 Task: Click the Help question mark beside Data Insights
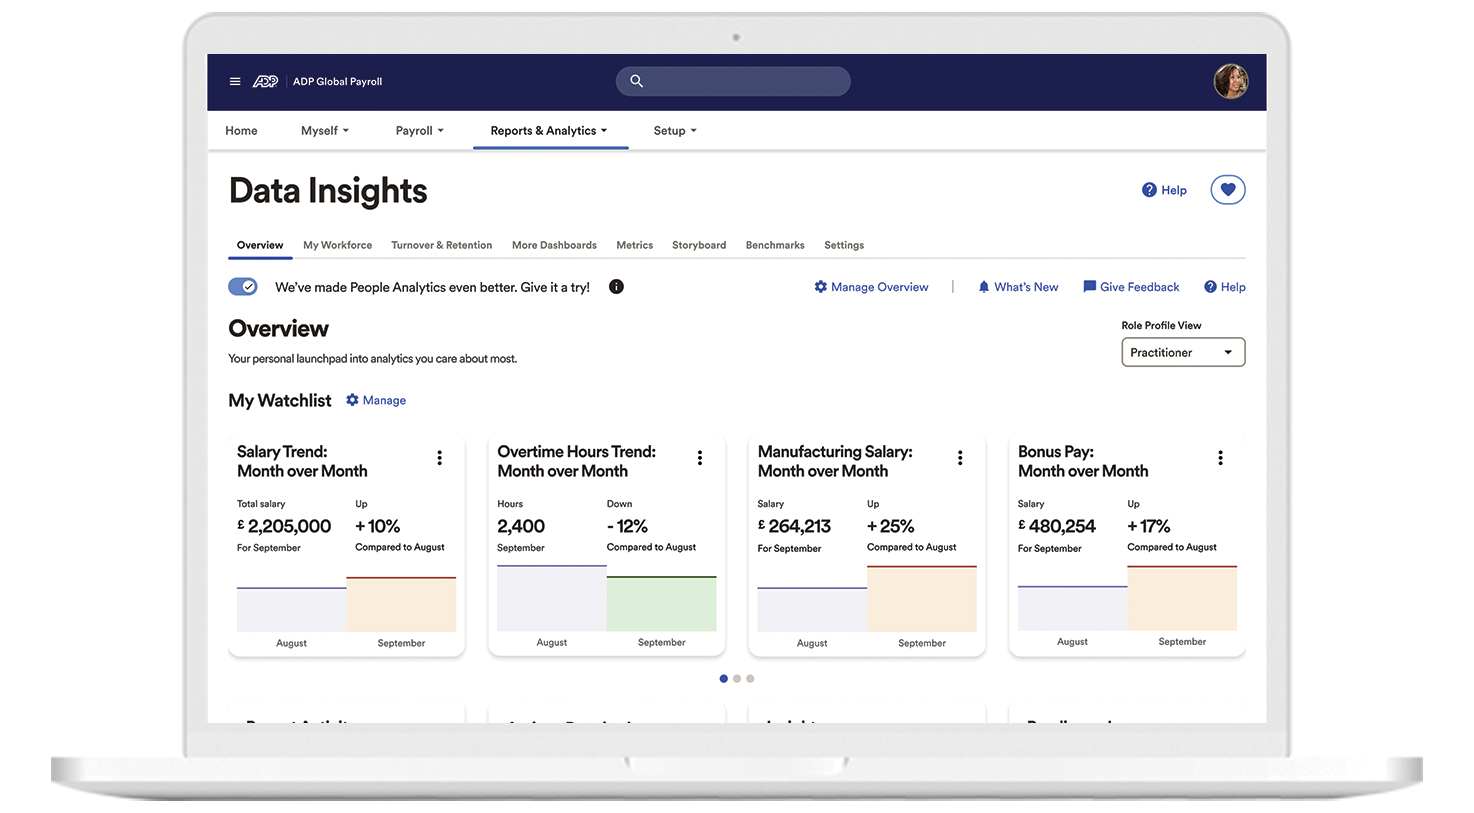1149,190
